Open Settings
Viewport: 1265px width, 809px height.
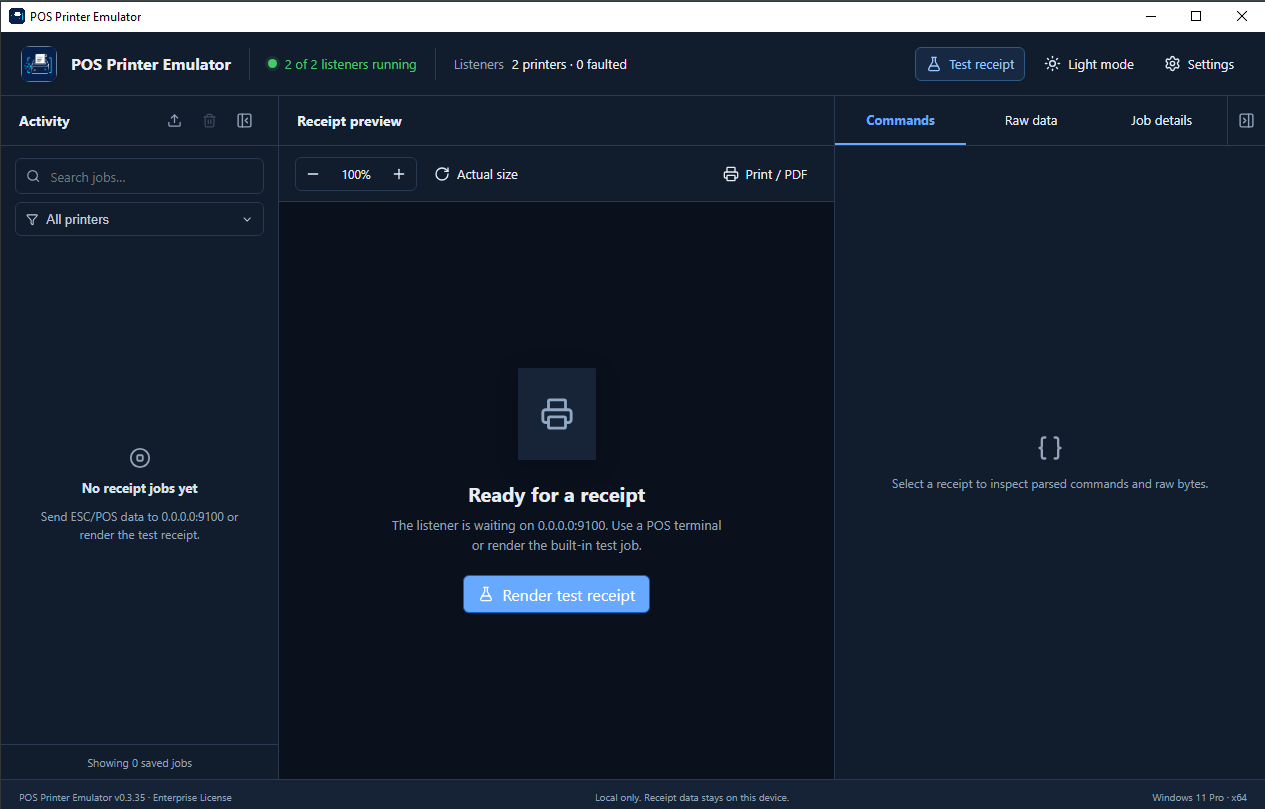pos(1199,64)
